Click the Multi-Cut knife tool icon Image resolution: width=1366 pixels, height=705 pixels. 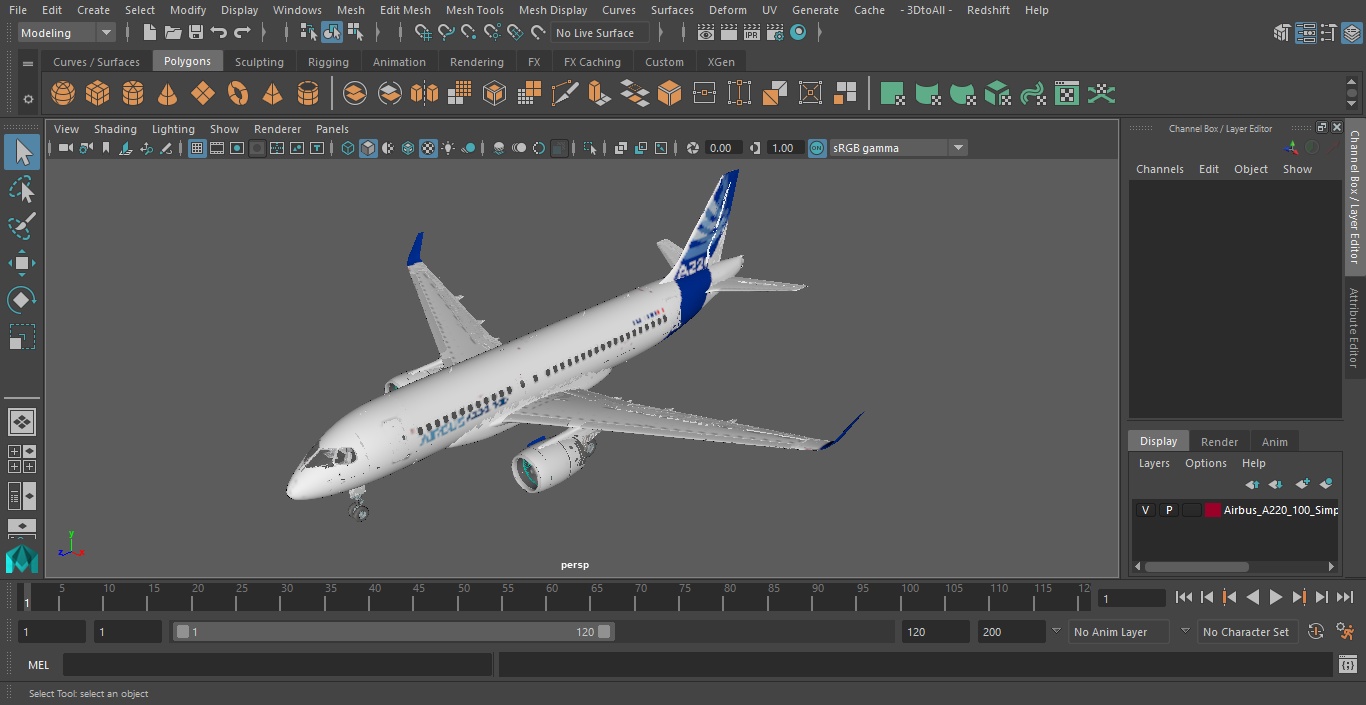[565, 94]
